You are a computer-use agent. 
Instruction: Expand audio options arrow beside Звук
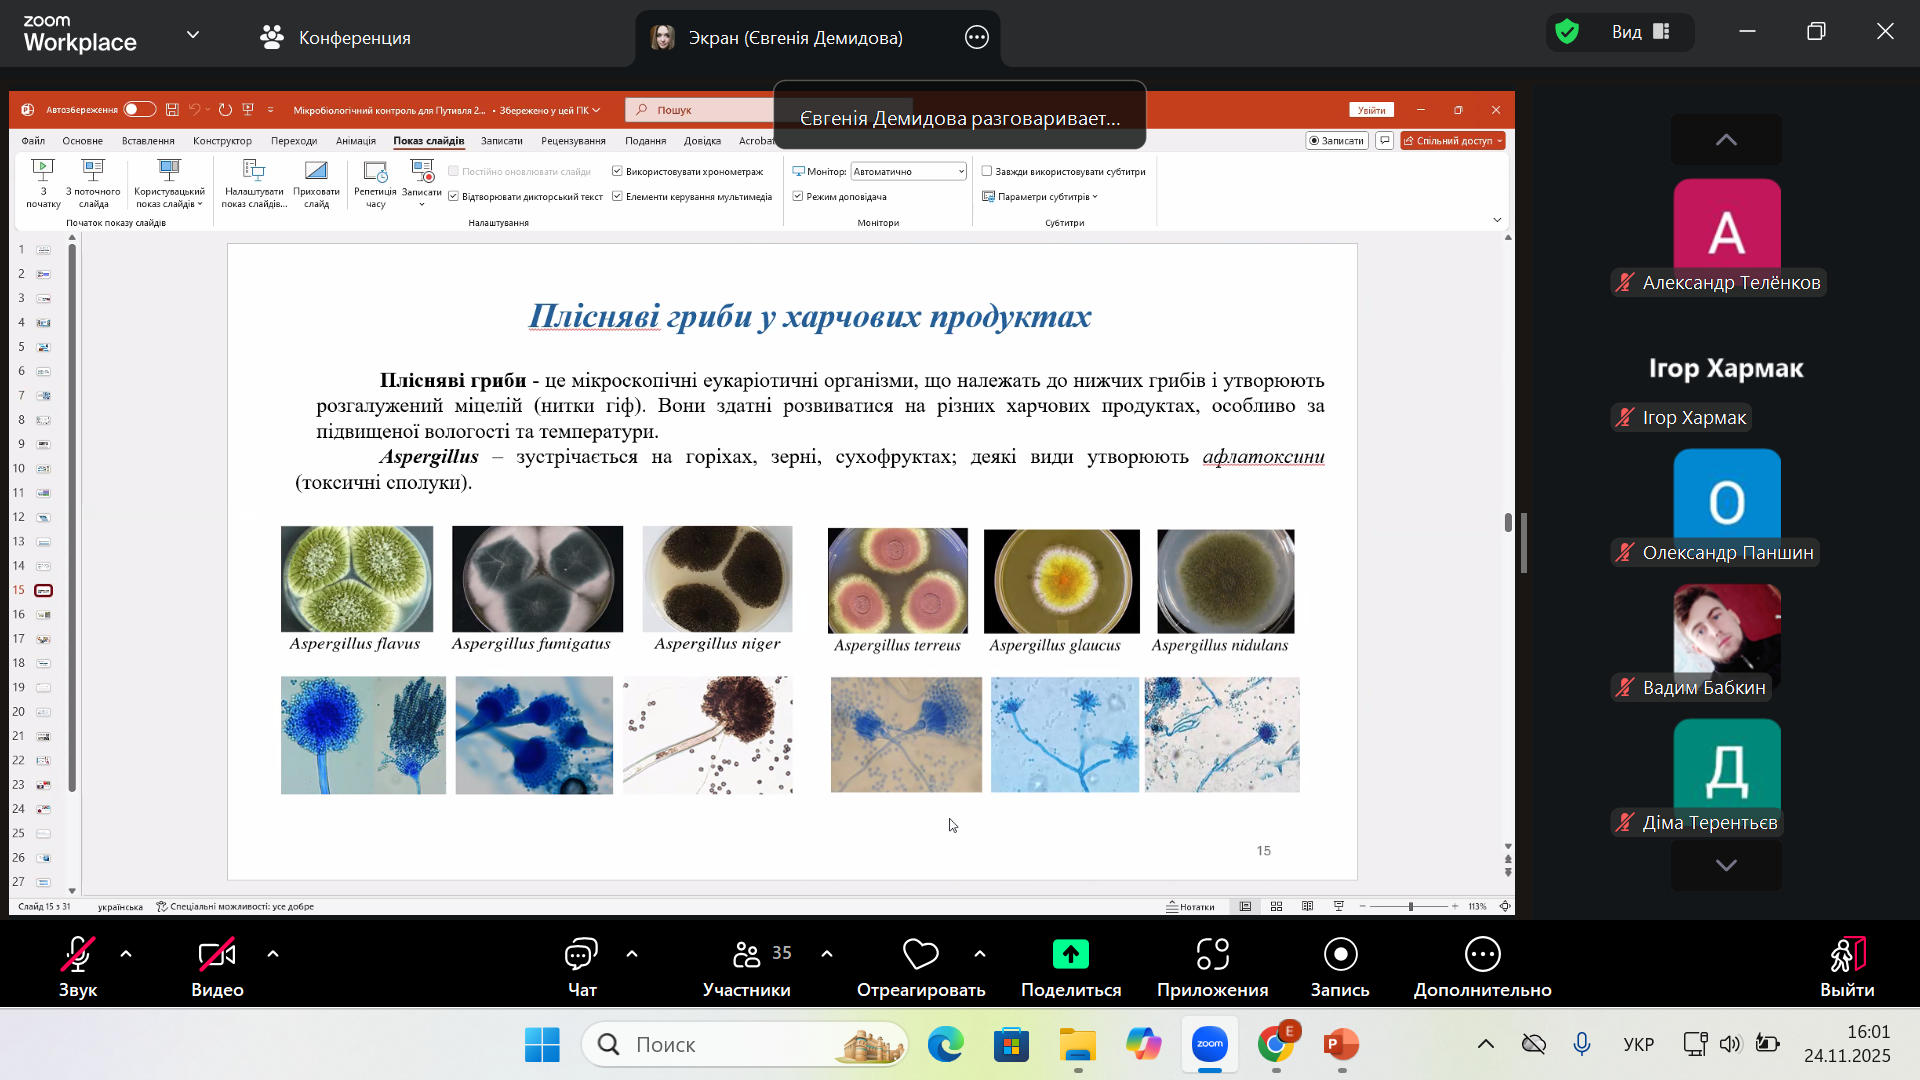(x=126, y=954)
